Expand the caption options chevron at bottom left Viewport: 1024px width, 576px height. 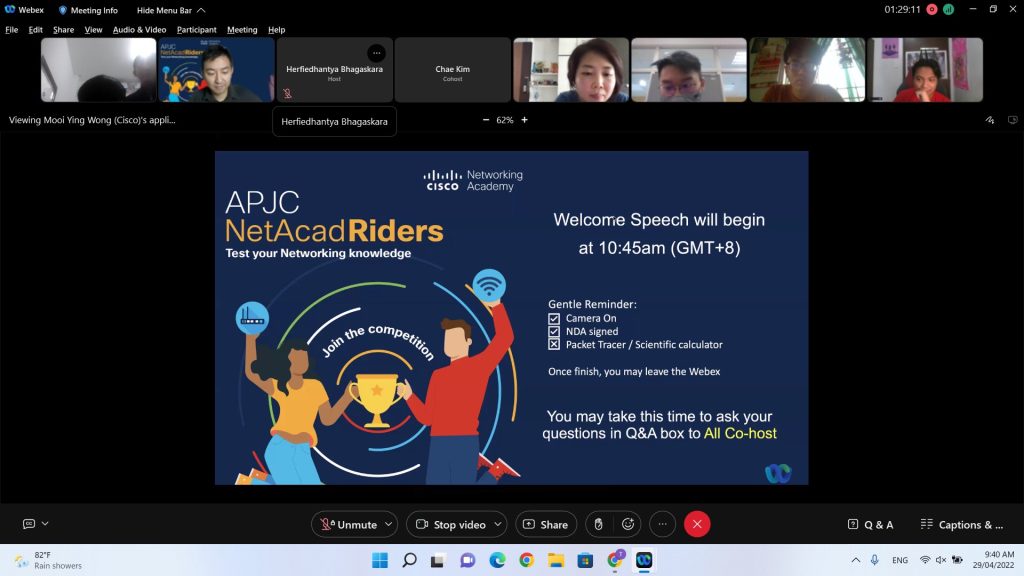click(45, 524)
